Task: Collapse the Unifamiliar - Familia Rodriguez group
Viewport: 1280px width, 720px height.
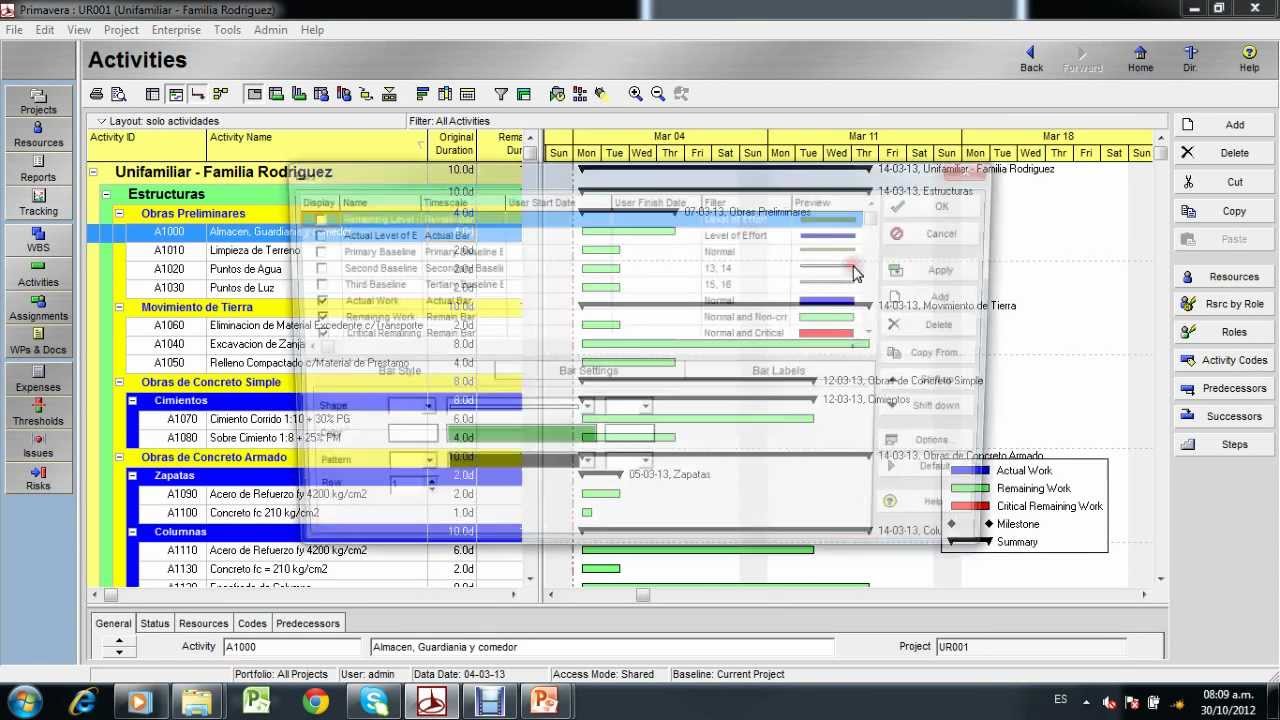Action: 93,172
